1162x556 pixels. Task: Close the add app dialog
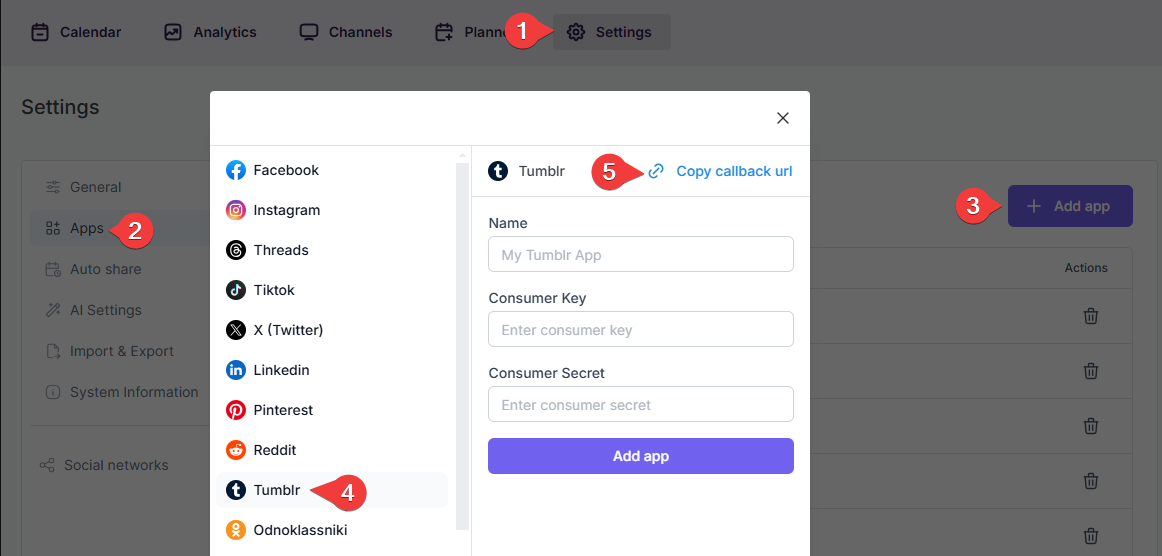pos(783,118)
